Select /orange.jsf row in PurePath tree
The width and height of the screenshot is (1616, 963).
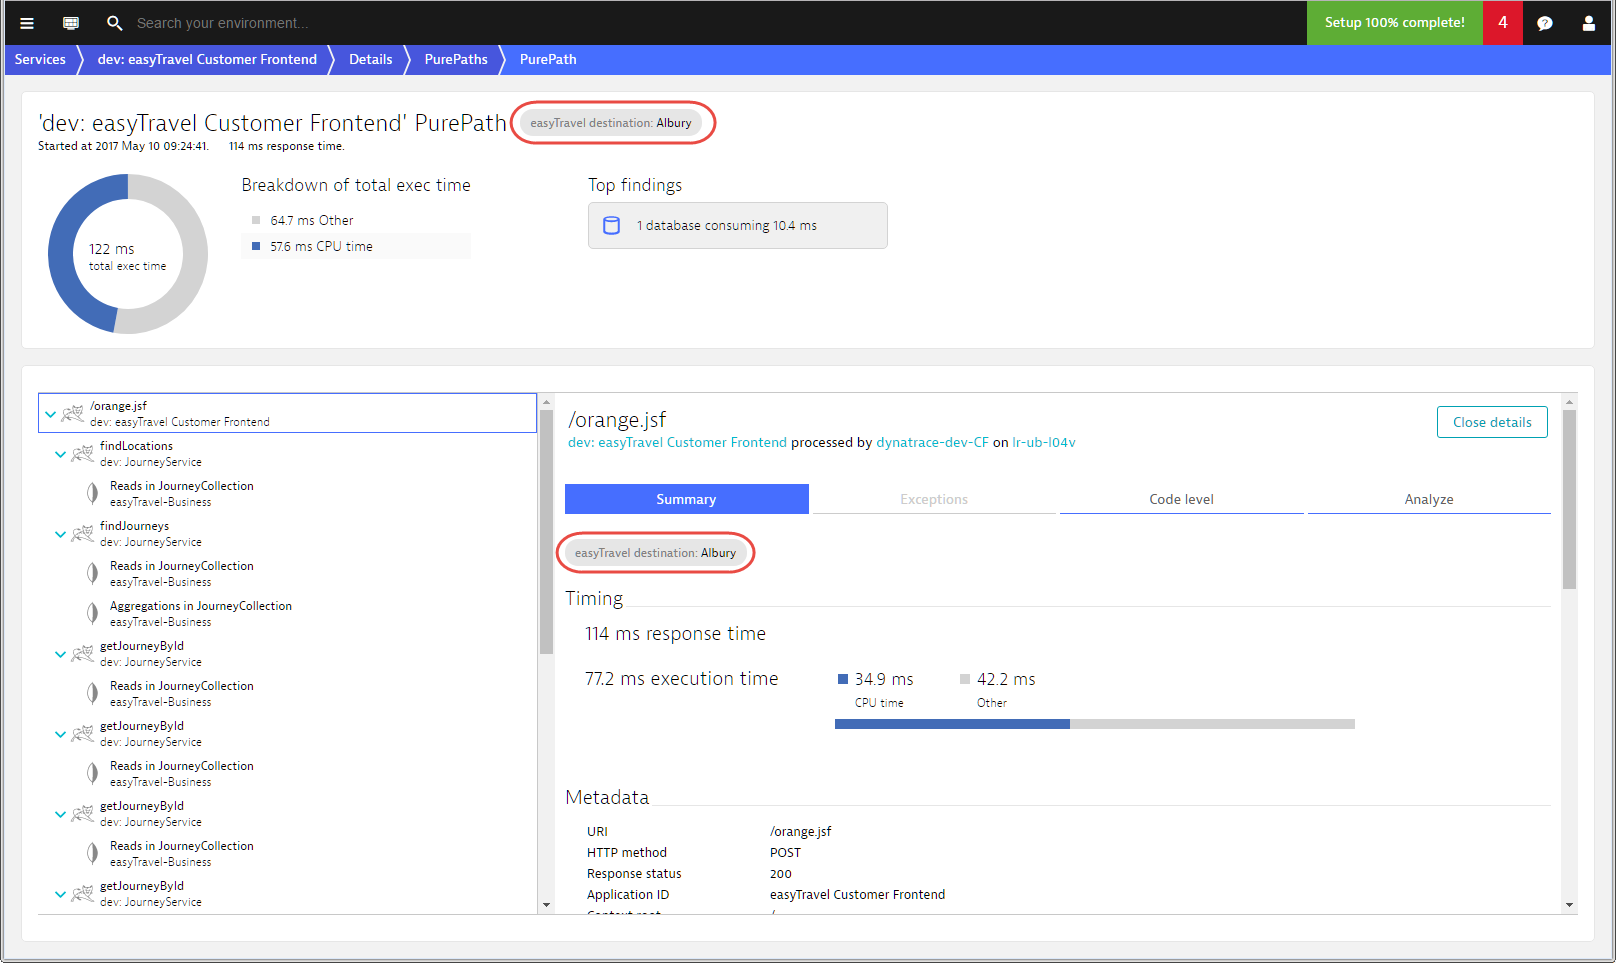point(287,413)
